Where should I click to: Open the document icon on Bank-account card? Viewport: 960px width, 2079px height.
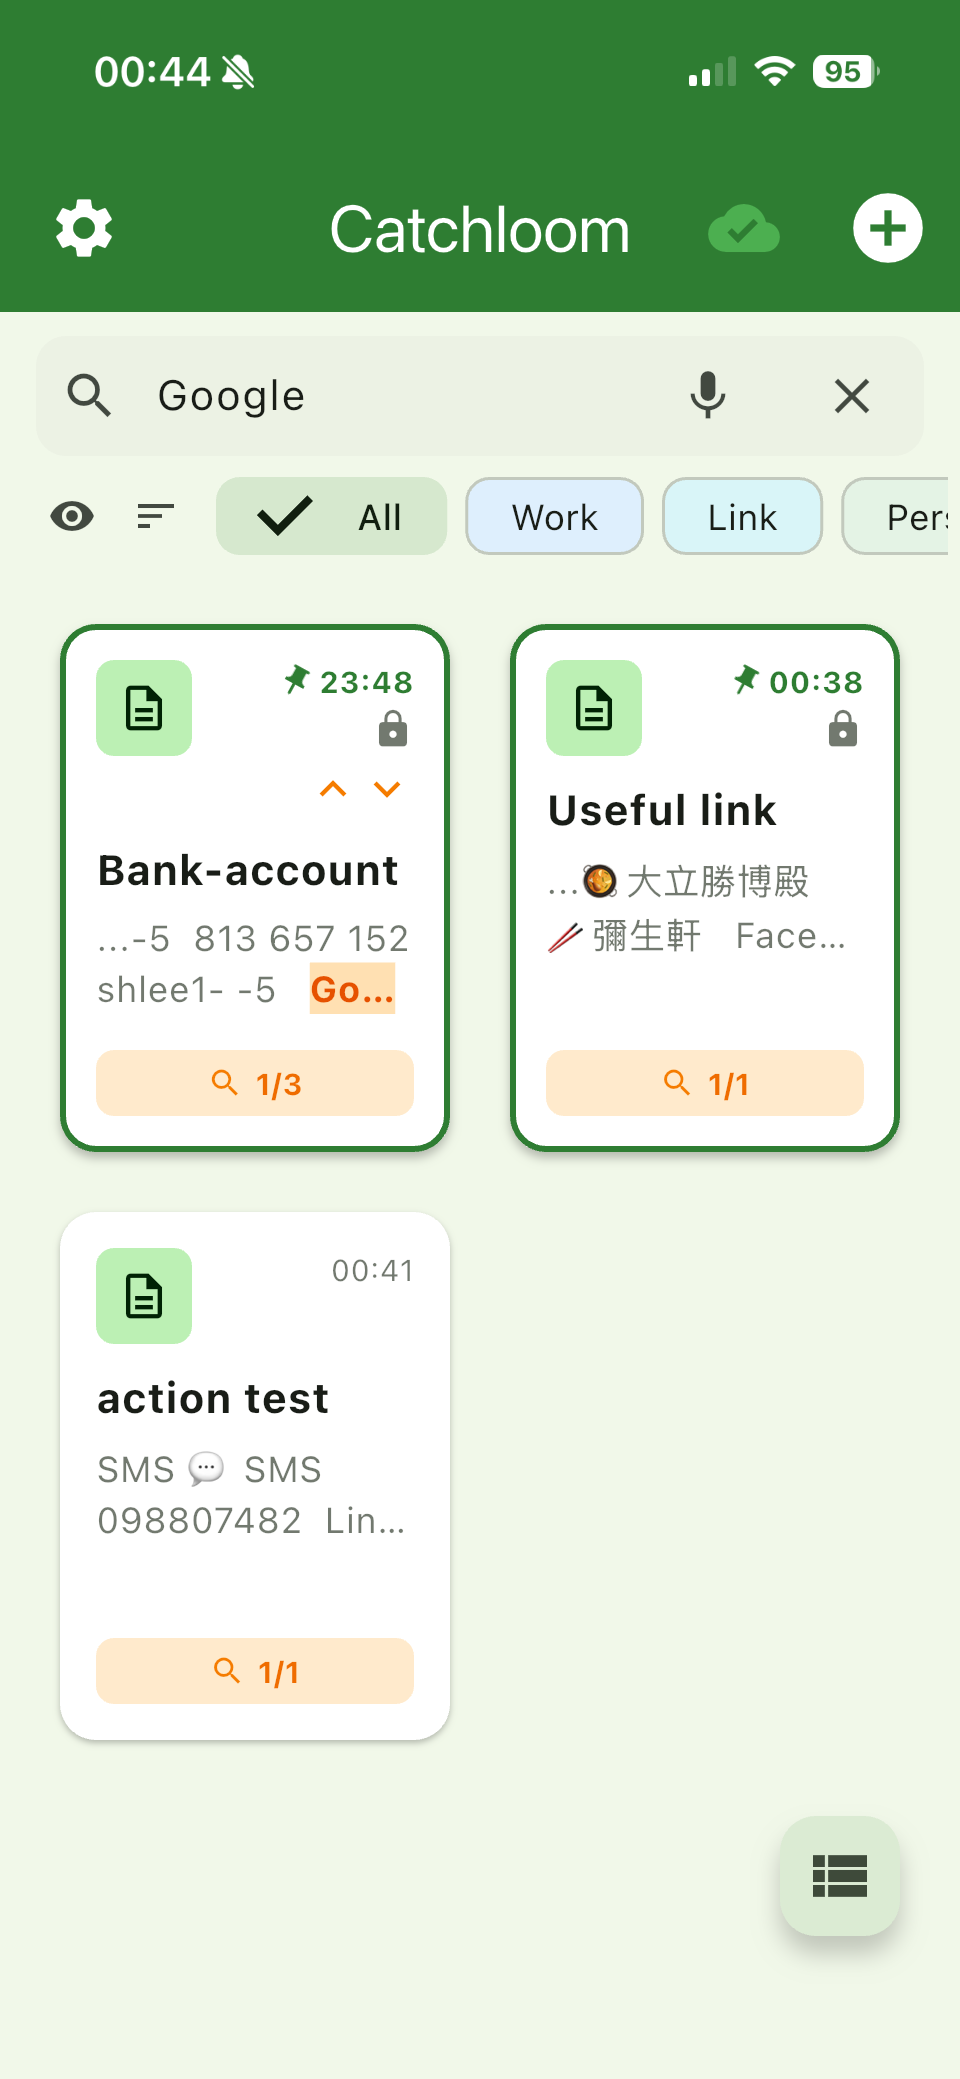pos(143,707)
